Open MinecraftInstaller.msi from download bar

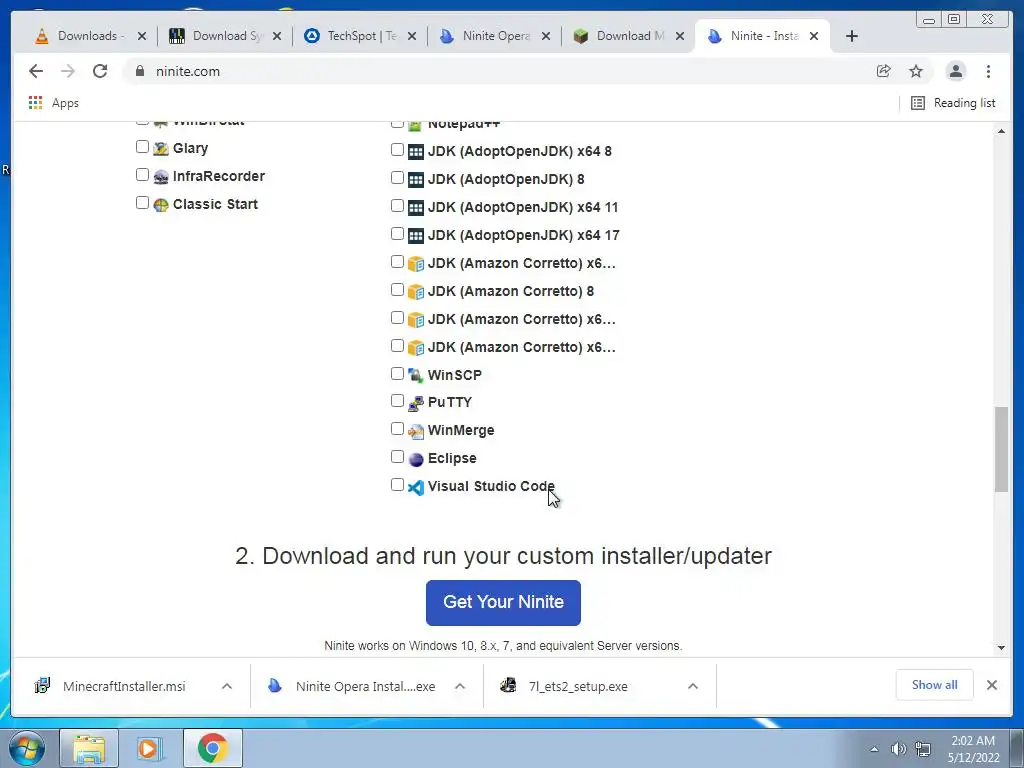[x=124, y=686]
